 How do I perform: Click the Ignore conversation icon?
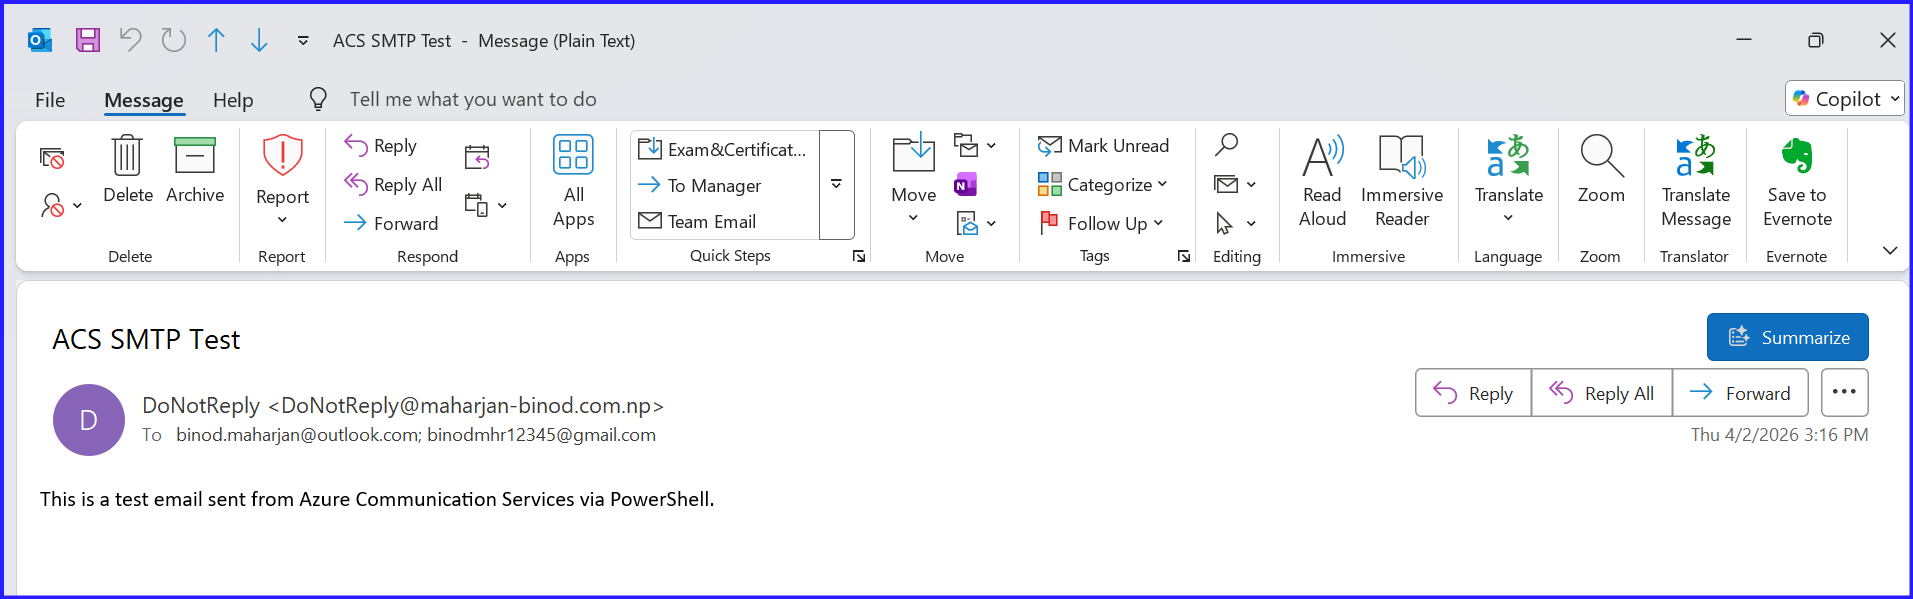(52, 158)
